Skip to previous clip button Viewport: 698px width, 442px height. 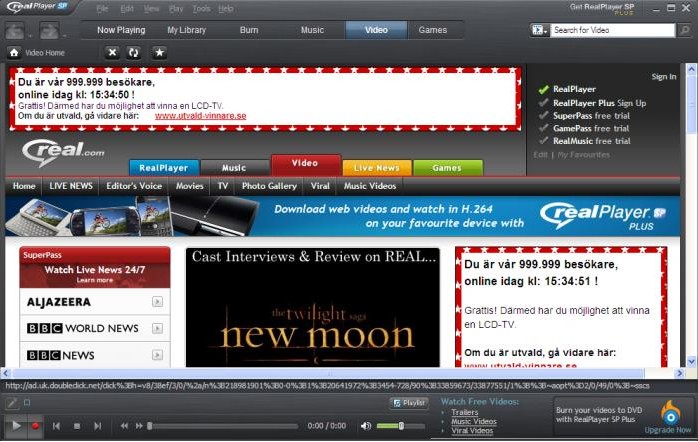[x=56, y=426]
